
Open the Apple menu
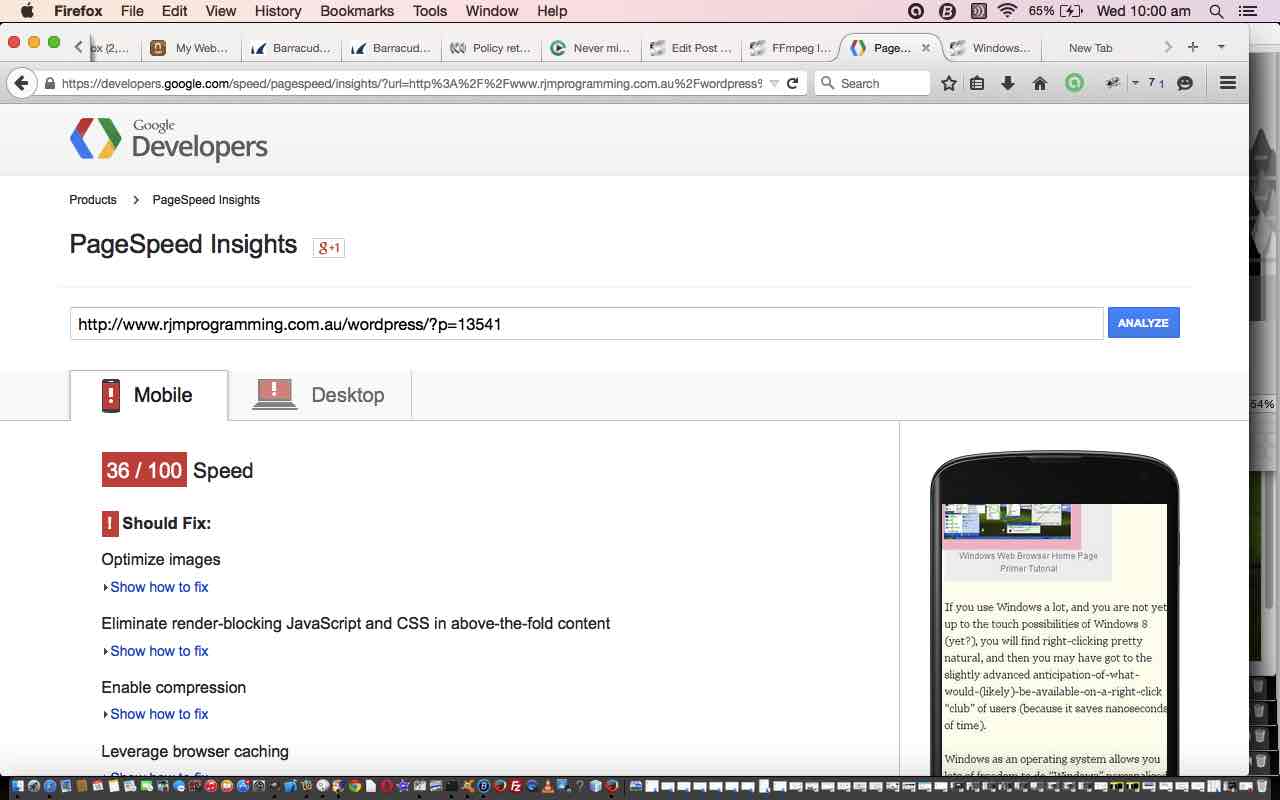(x=27, y=11)
